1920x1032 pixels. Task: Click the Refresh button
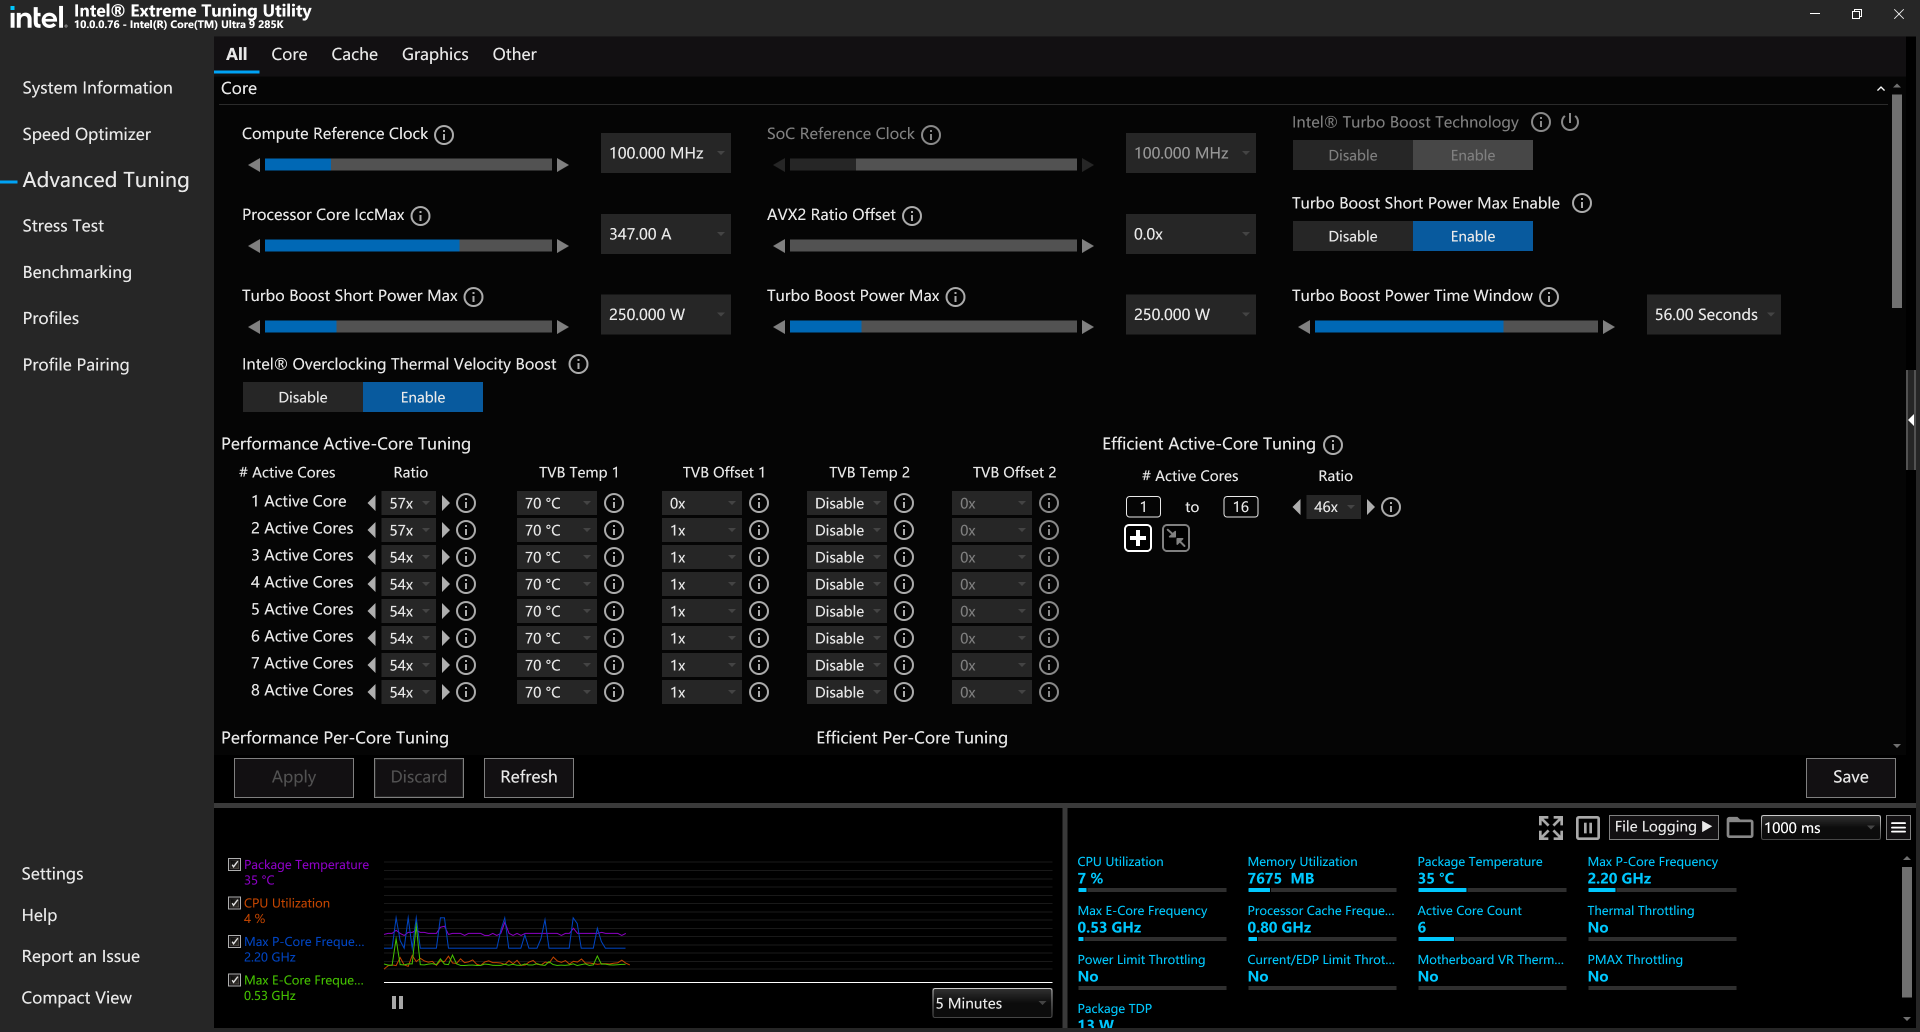click(x=528, y=777)
